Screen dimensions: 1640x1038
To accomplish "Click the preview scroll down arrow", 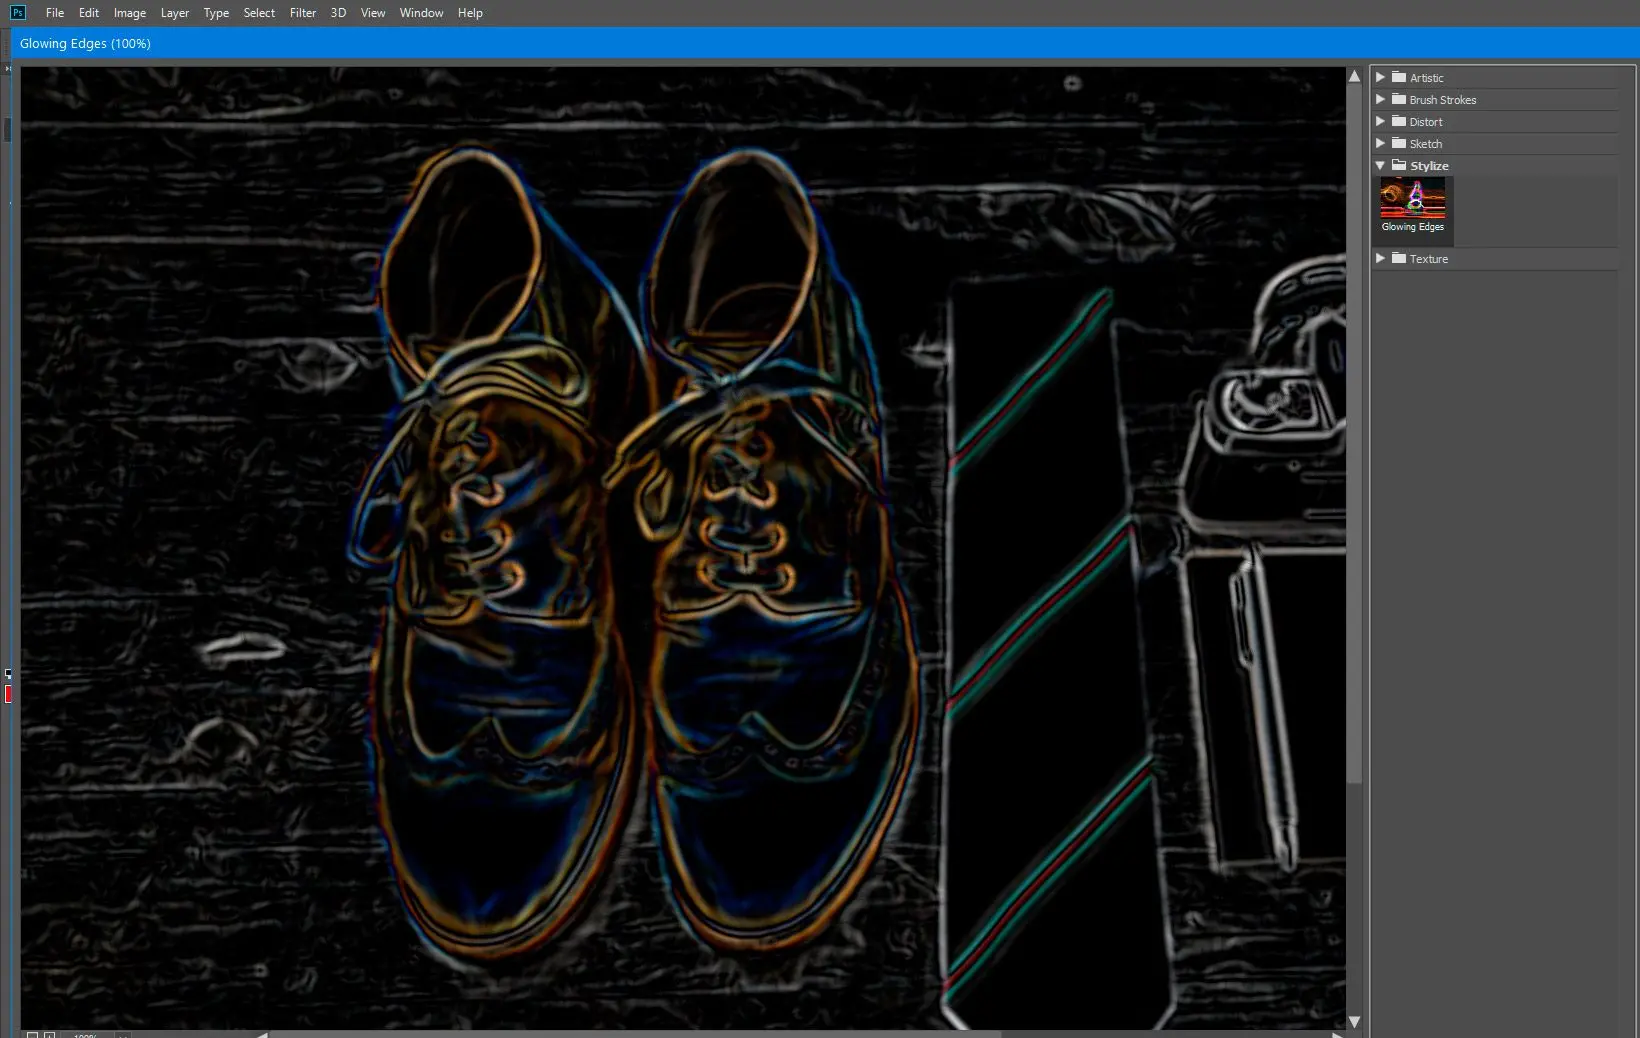I will 1354,1021.
